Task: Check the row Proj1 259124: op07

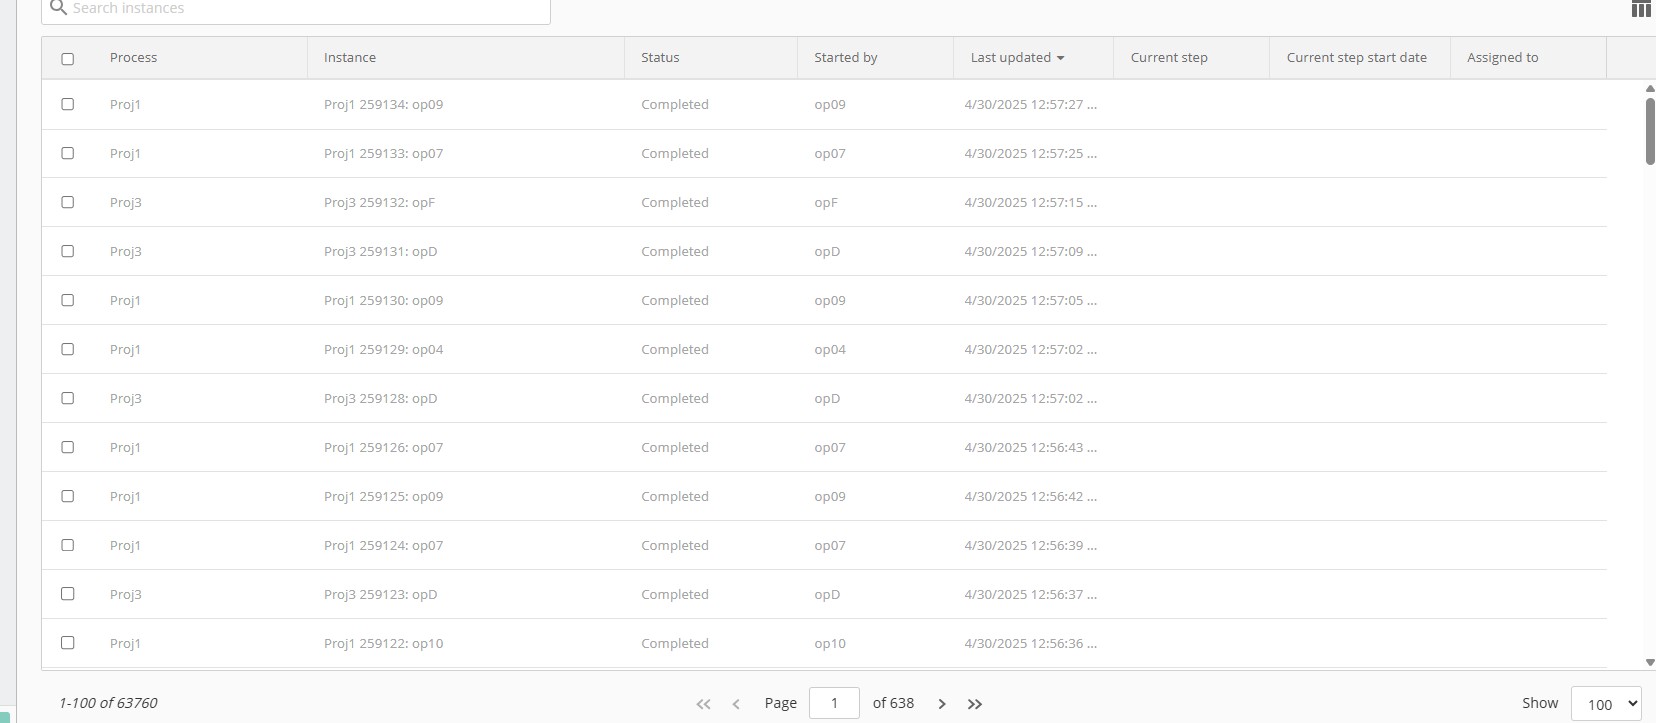Action: click(x=68, y=545)
